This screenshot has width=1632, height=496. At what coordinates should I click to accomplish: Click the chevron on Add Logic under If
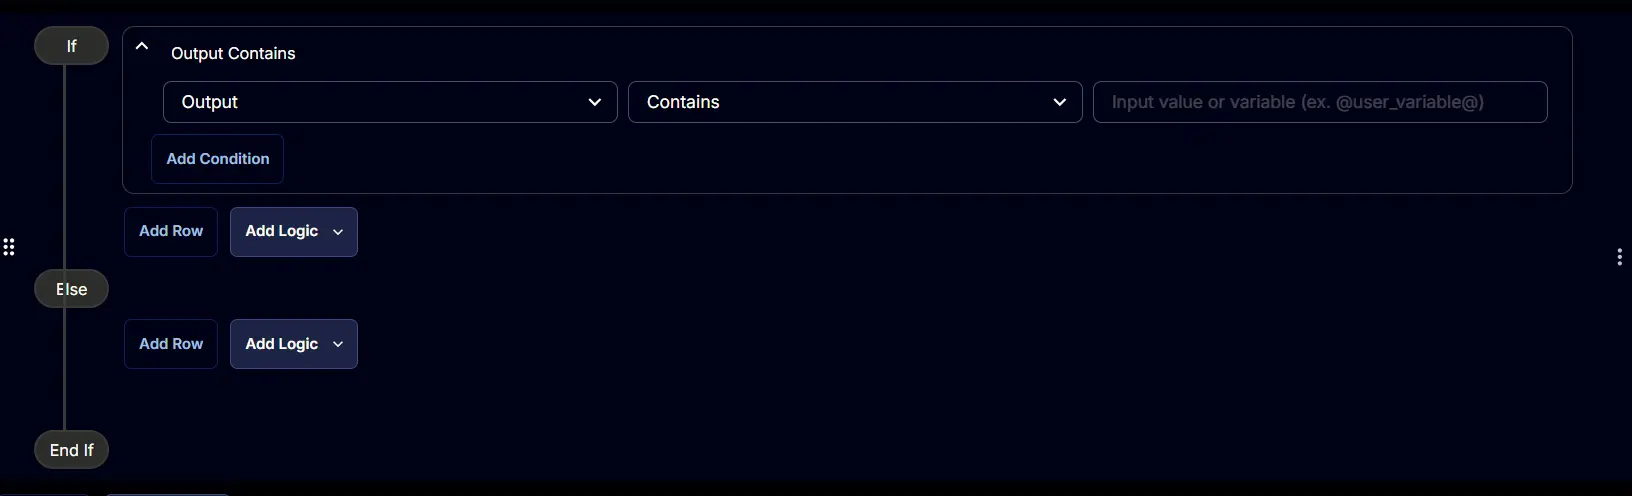(x=338, y=232)
